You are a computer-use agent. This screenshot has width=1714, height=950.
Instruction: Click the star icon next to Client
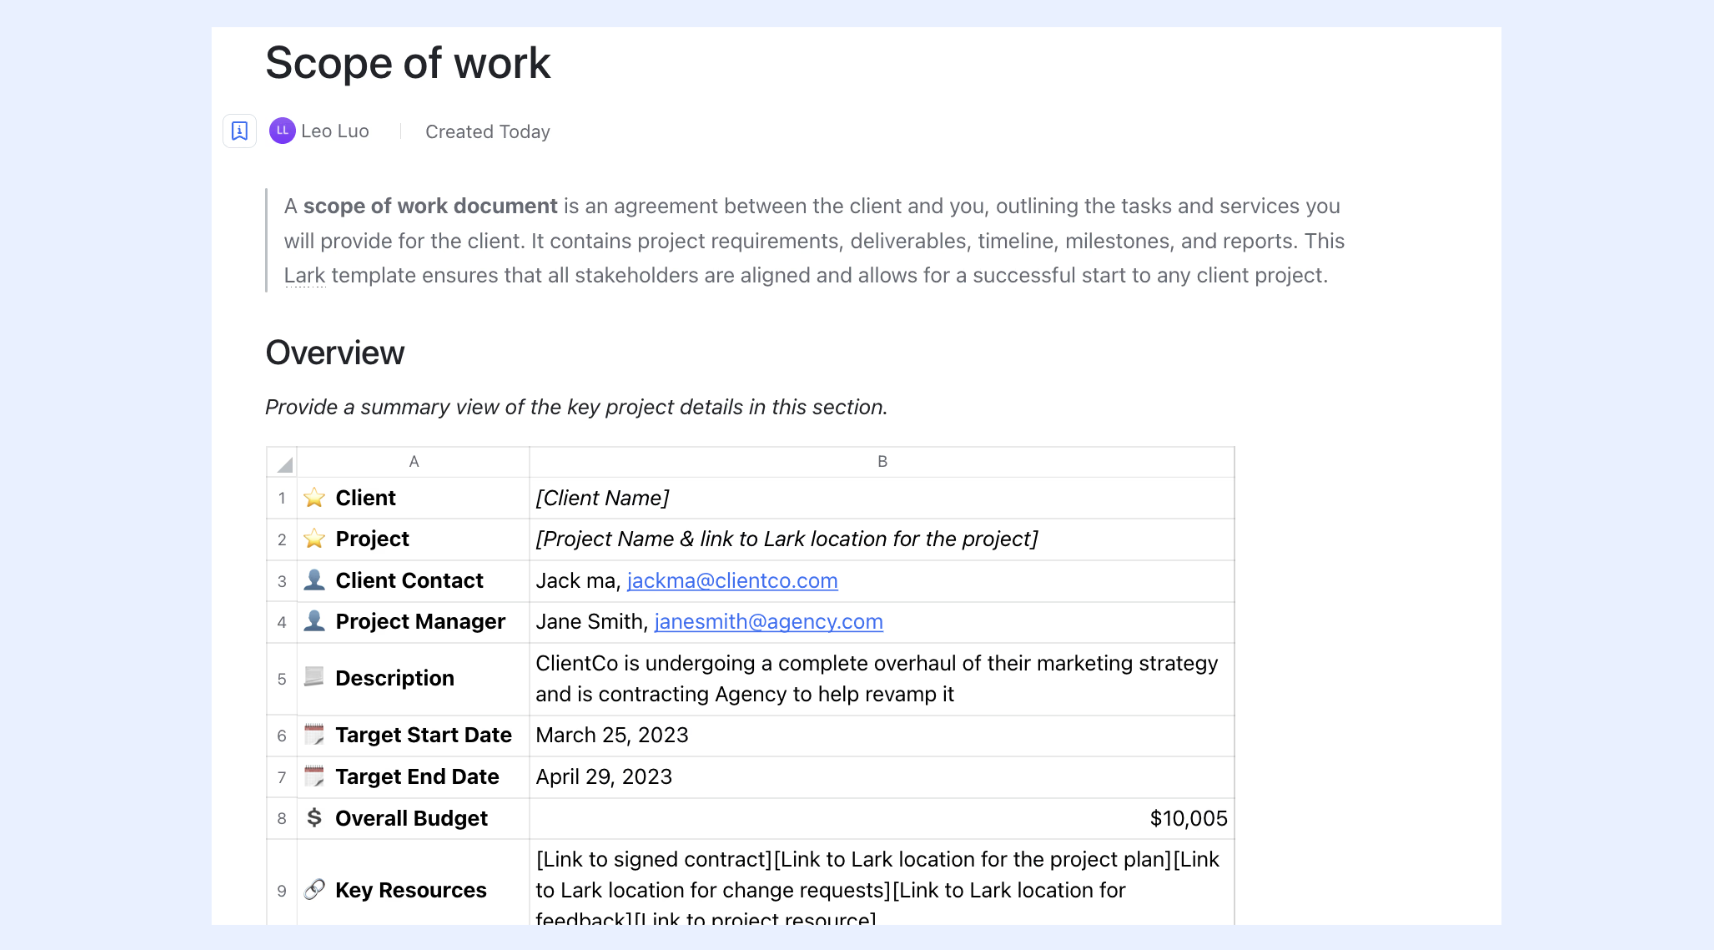point(314,498)
